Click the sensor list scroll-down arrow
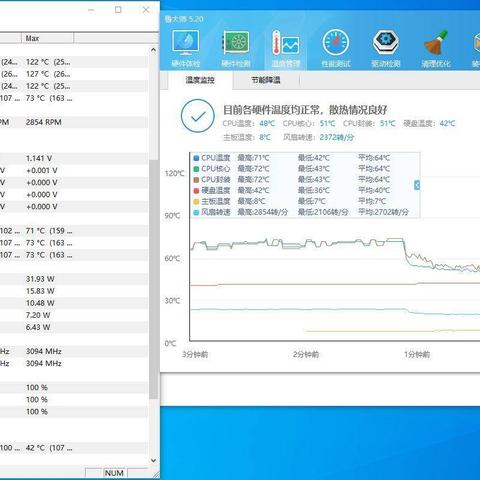This screenshot has height=480, width=480. coord(153,460)
